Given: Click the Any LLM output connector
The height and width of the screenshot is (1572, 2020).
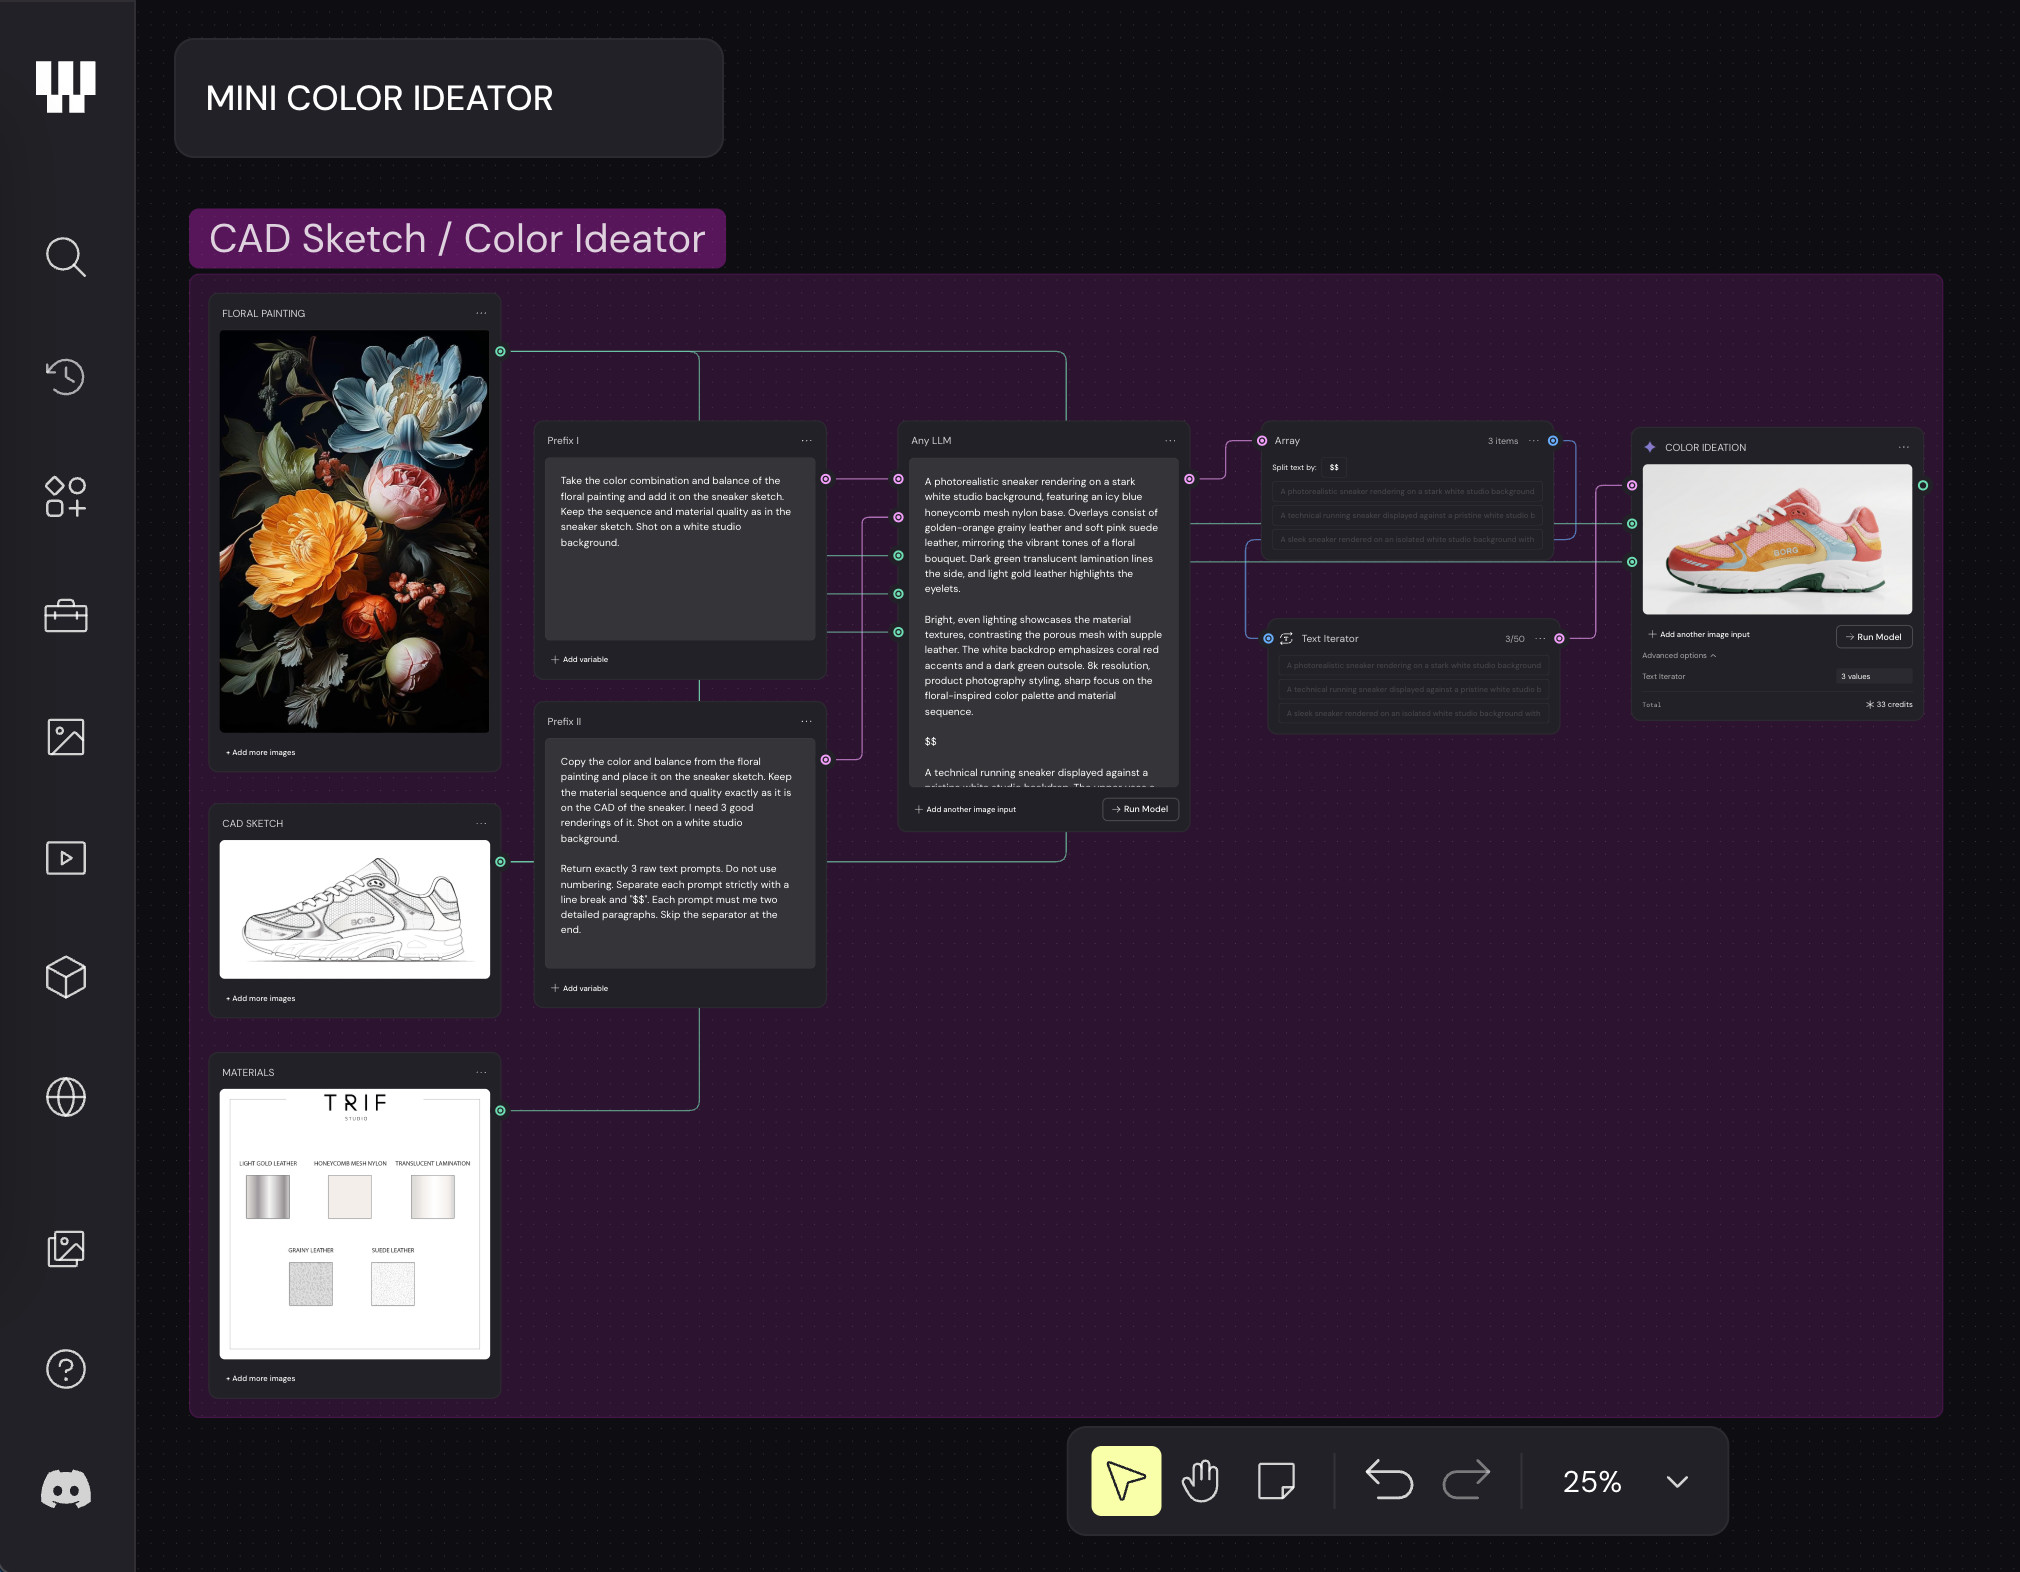Looking at the screenshot, I should coord(1189,479).
